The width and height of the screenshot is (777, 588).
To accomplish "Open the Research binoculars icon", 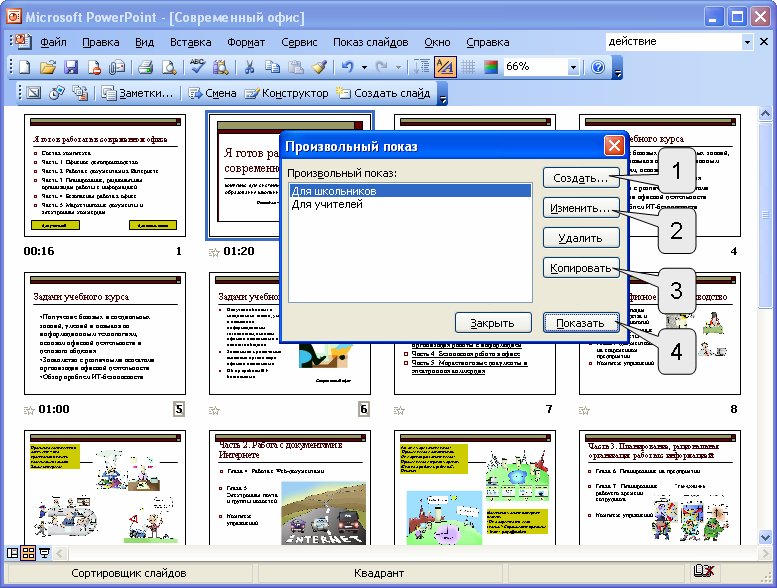I will 221,67.
